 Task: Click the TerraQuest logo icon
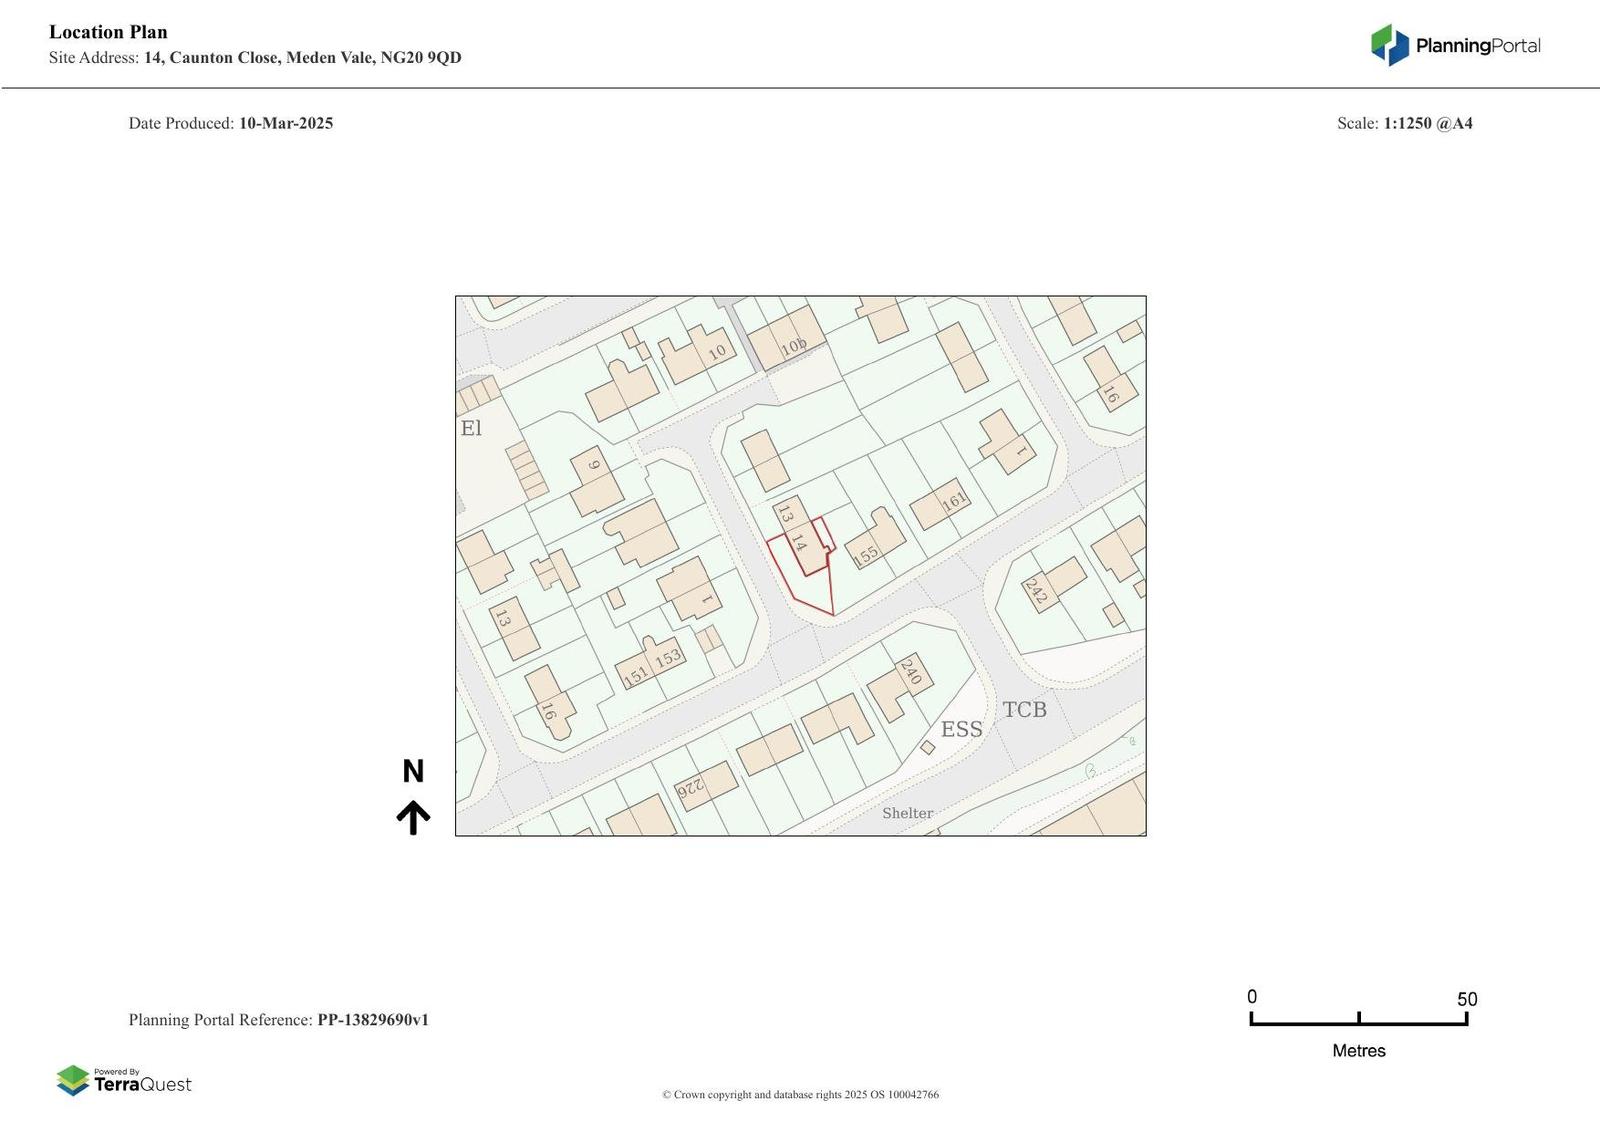pyautogui.click(x=73, y=1080)
